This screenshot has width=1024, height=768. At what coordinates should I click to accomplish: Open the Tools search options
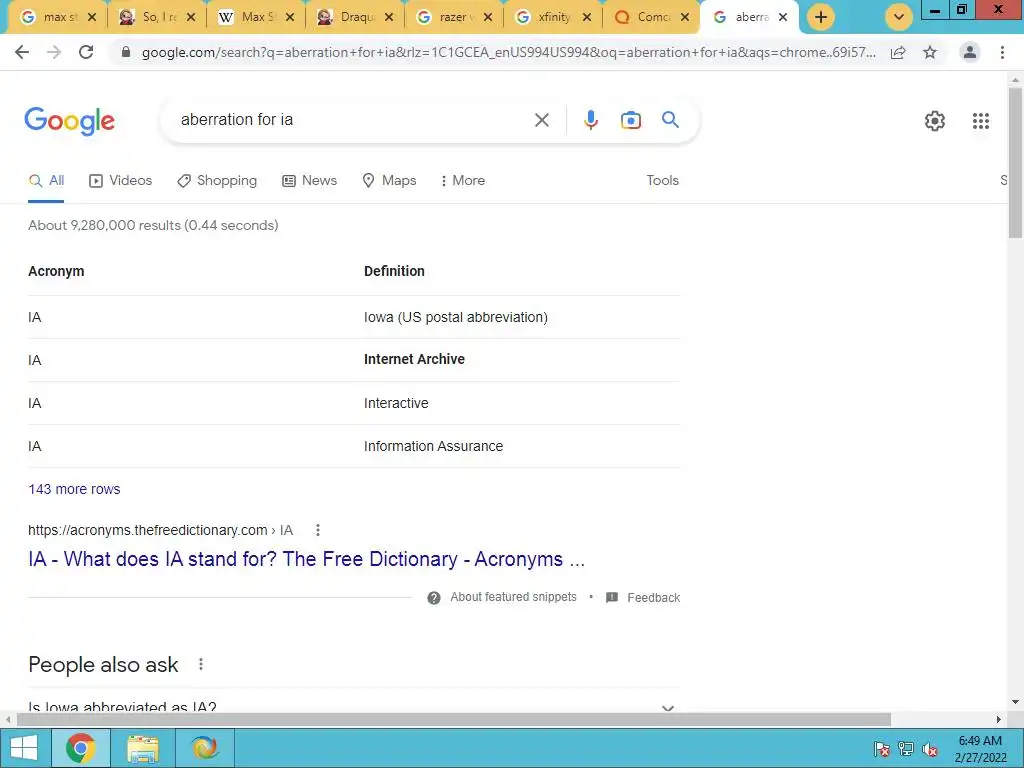662,181
